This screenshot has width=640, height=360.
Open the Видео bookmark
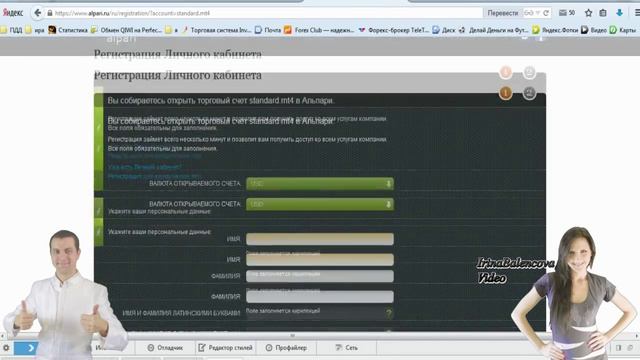pos(593,30)
